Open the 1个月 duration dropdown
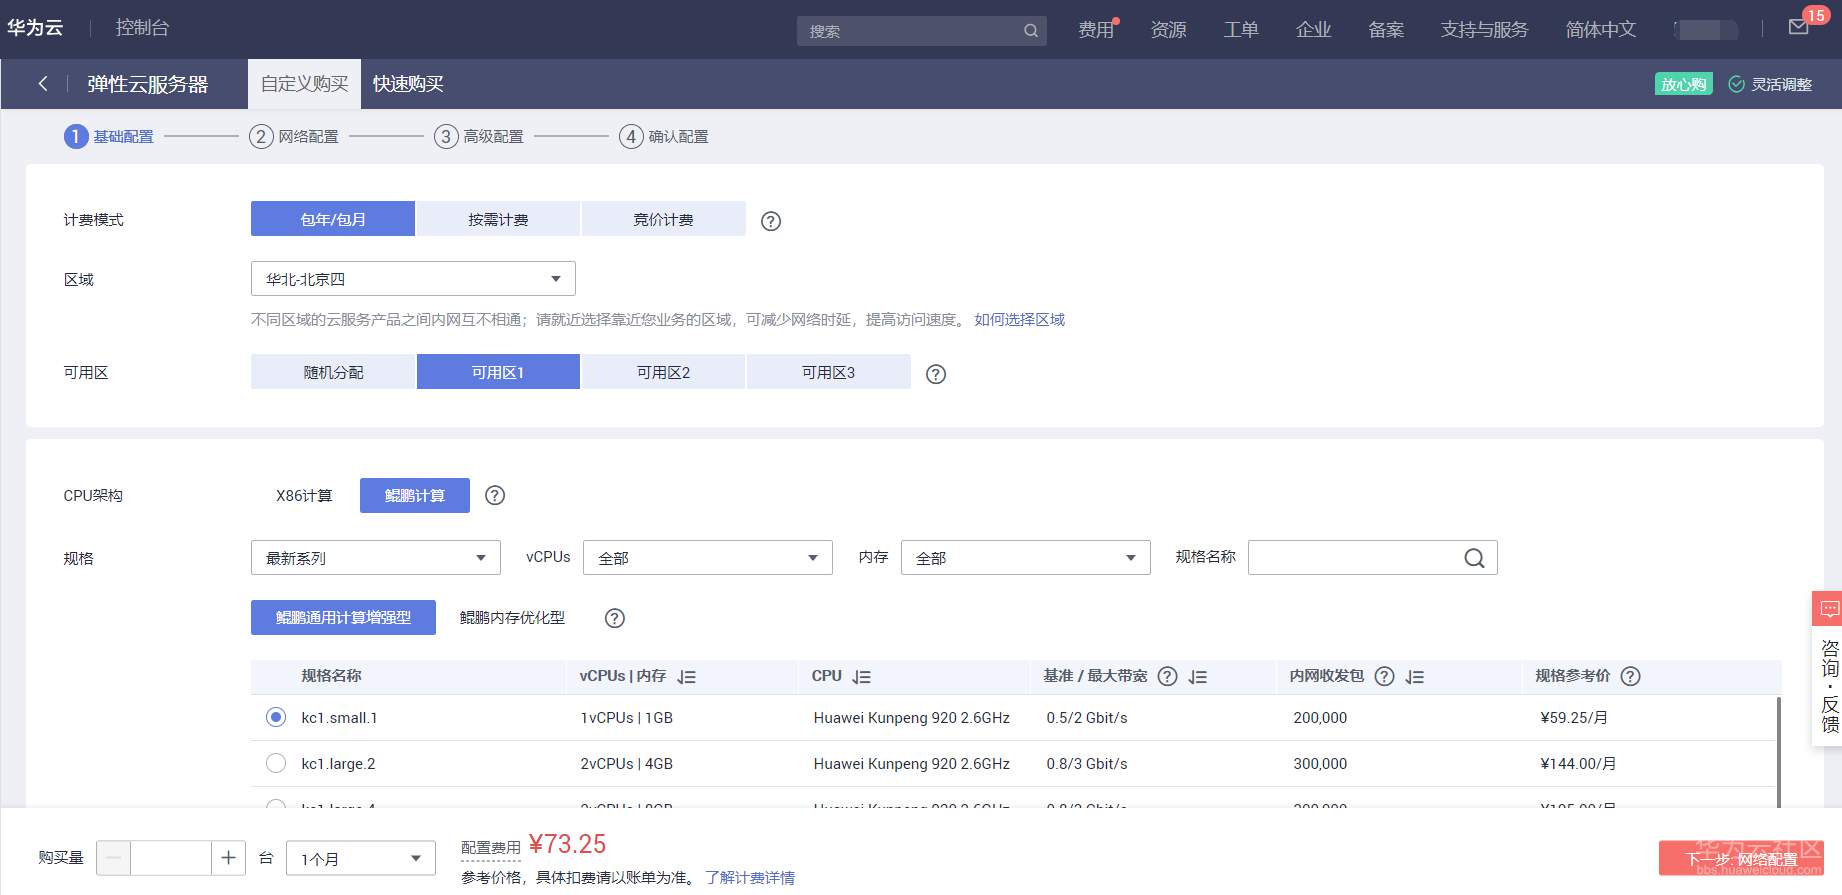 pyautogui.click(x=361, y=858)
